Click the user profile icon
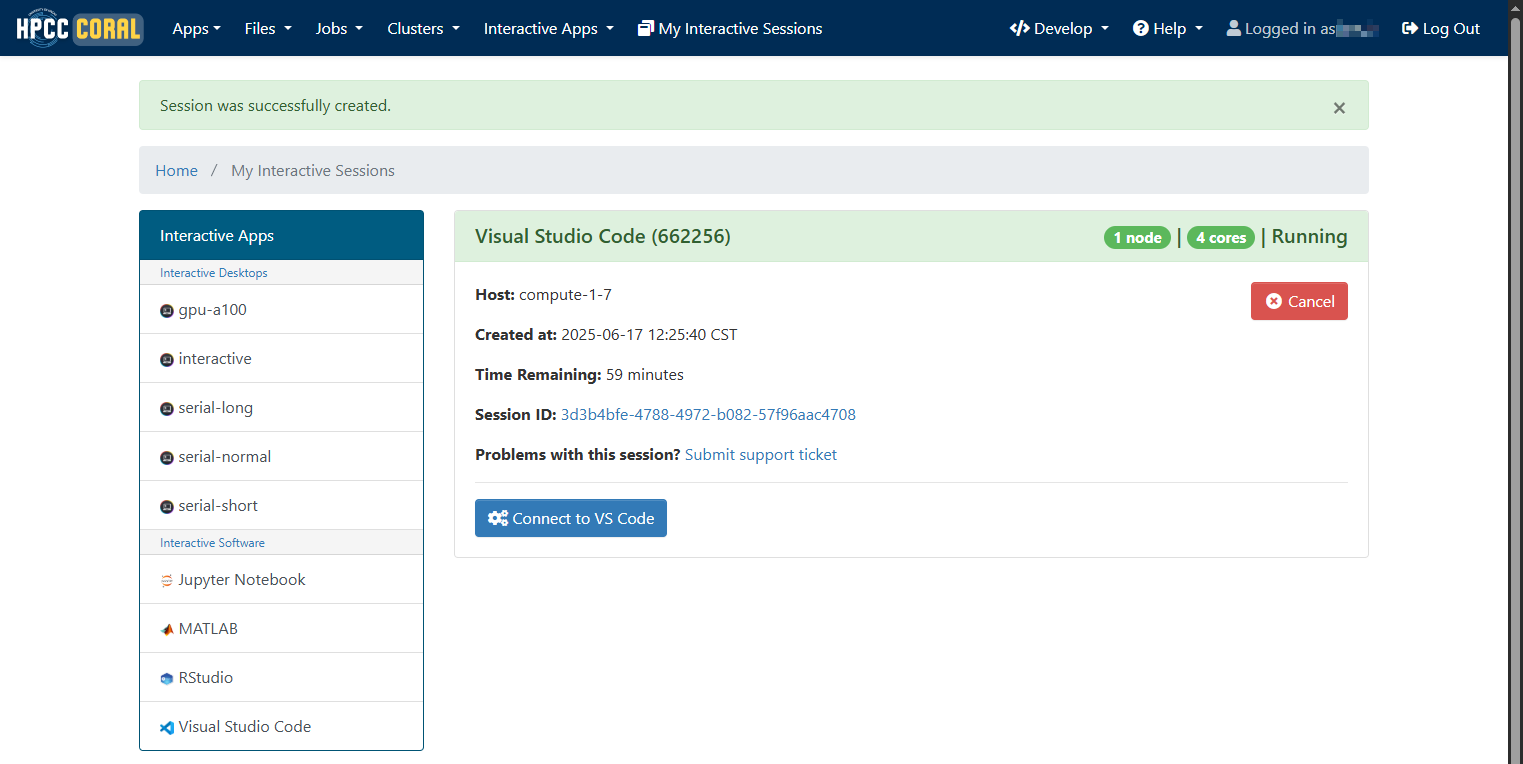This screenshot has height=764, width=1523. [x=1234, y=28]
